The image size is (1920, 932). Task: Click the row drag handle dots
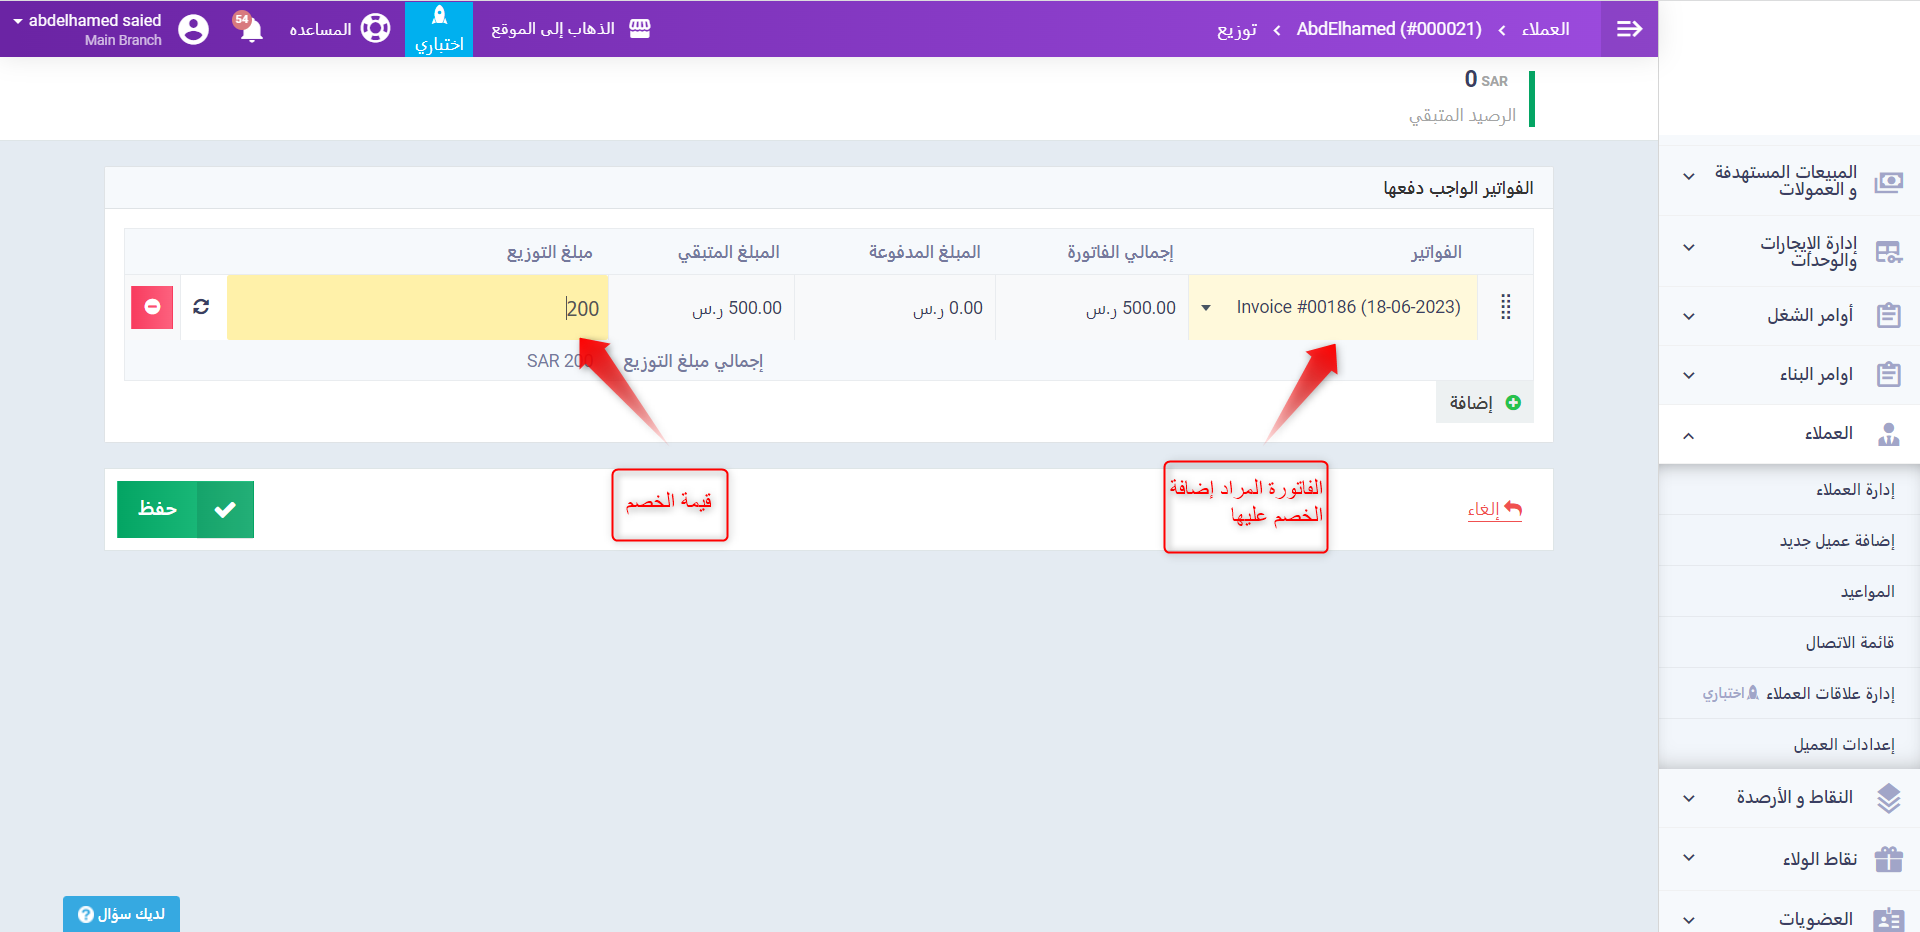point(1505,307)
